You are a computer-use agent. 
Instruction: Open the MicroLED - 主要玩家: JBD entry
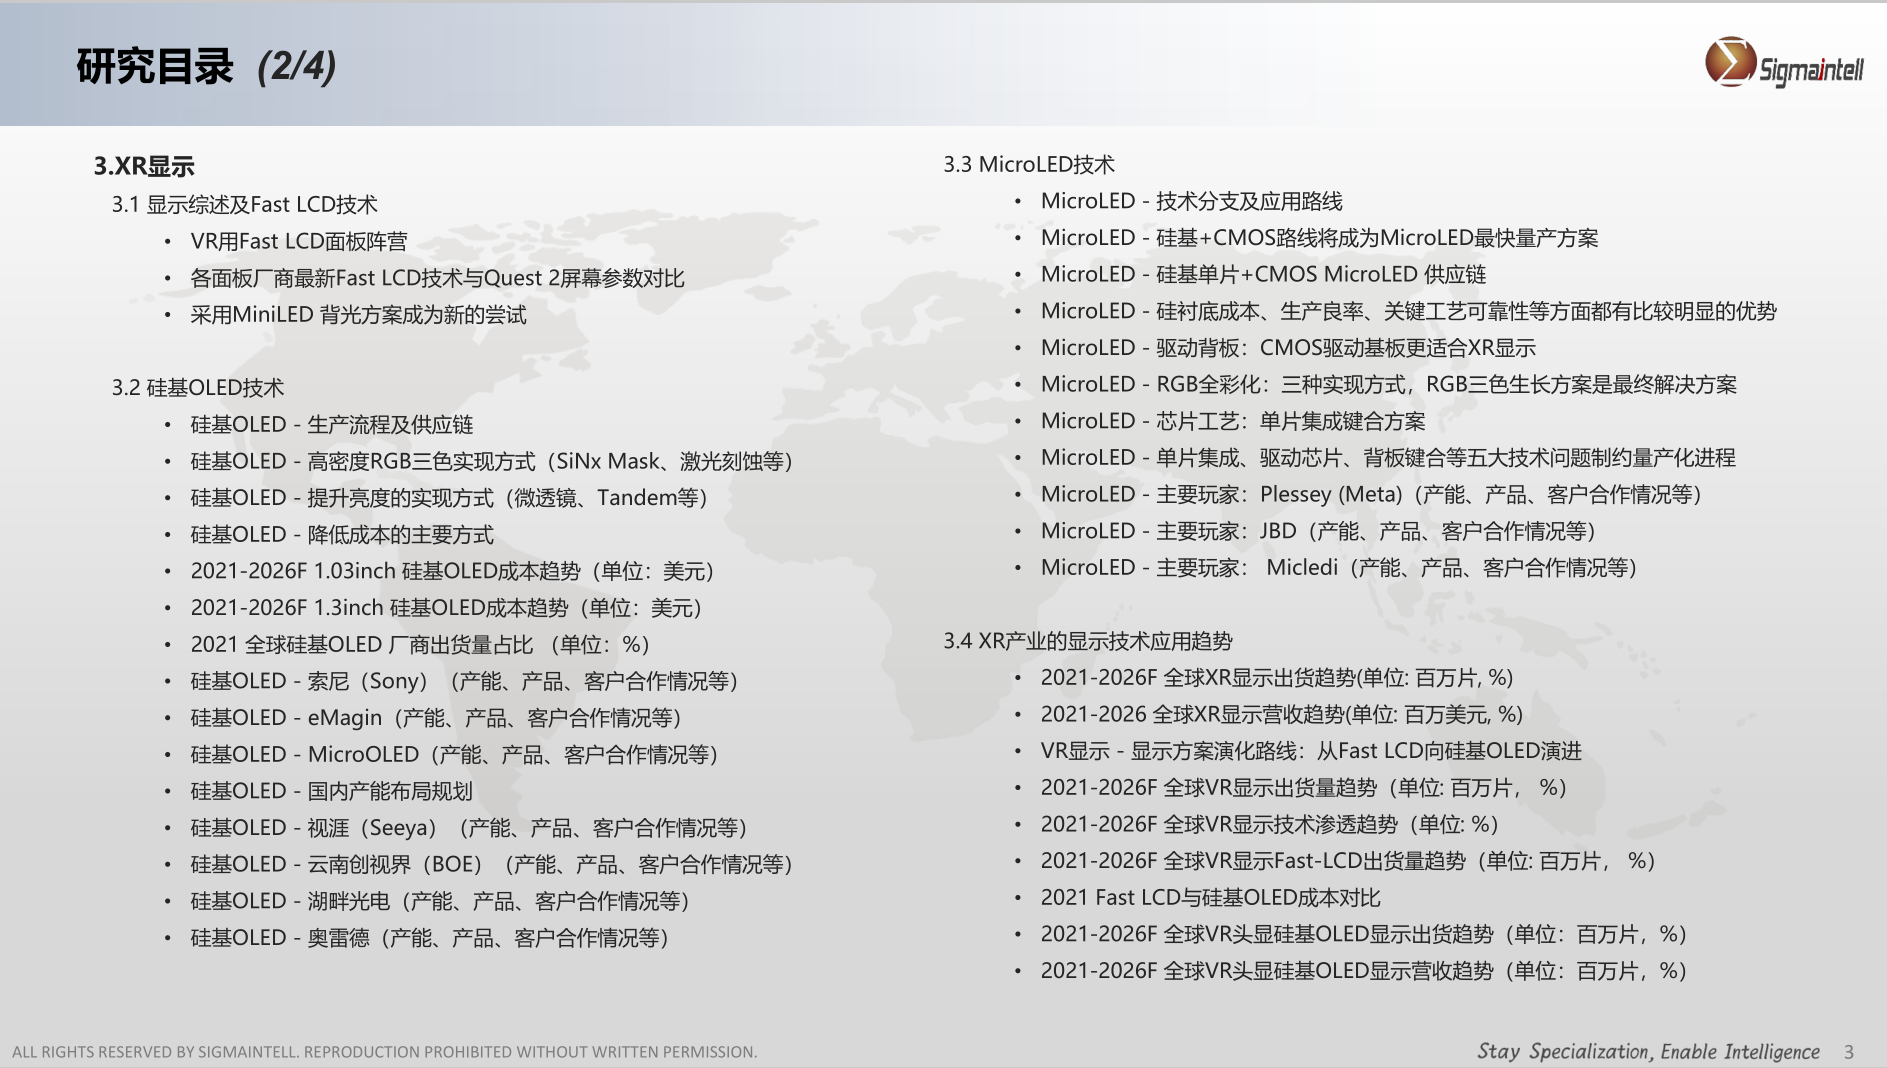click(1318, 531)
